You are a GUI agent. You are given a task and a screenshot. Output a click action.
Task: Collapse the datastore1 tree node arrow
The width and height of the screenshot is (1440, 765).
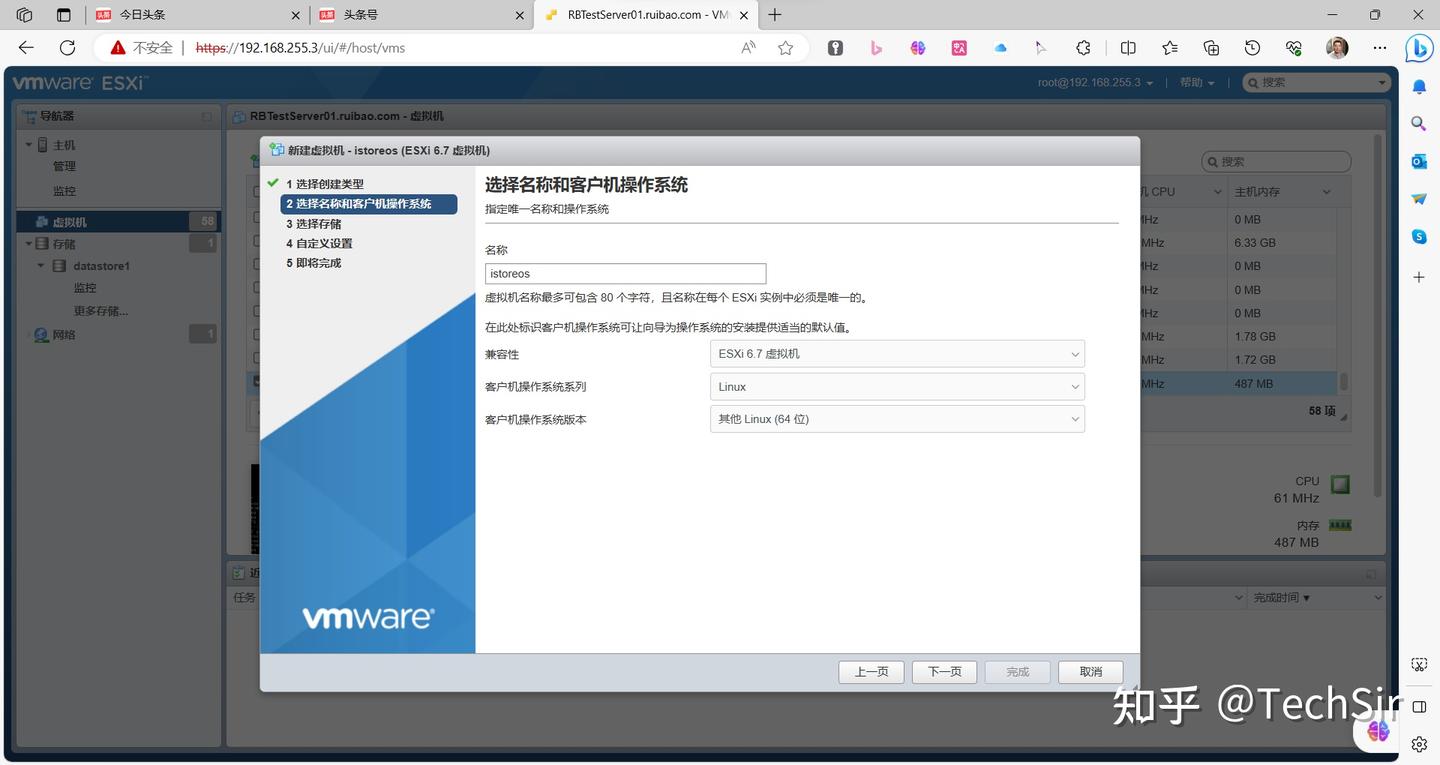[x=41, y=266]
